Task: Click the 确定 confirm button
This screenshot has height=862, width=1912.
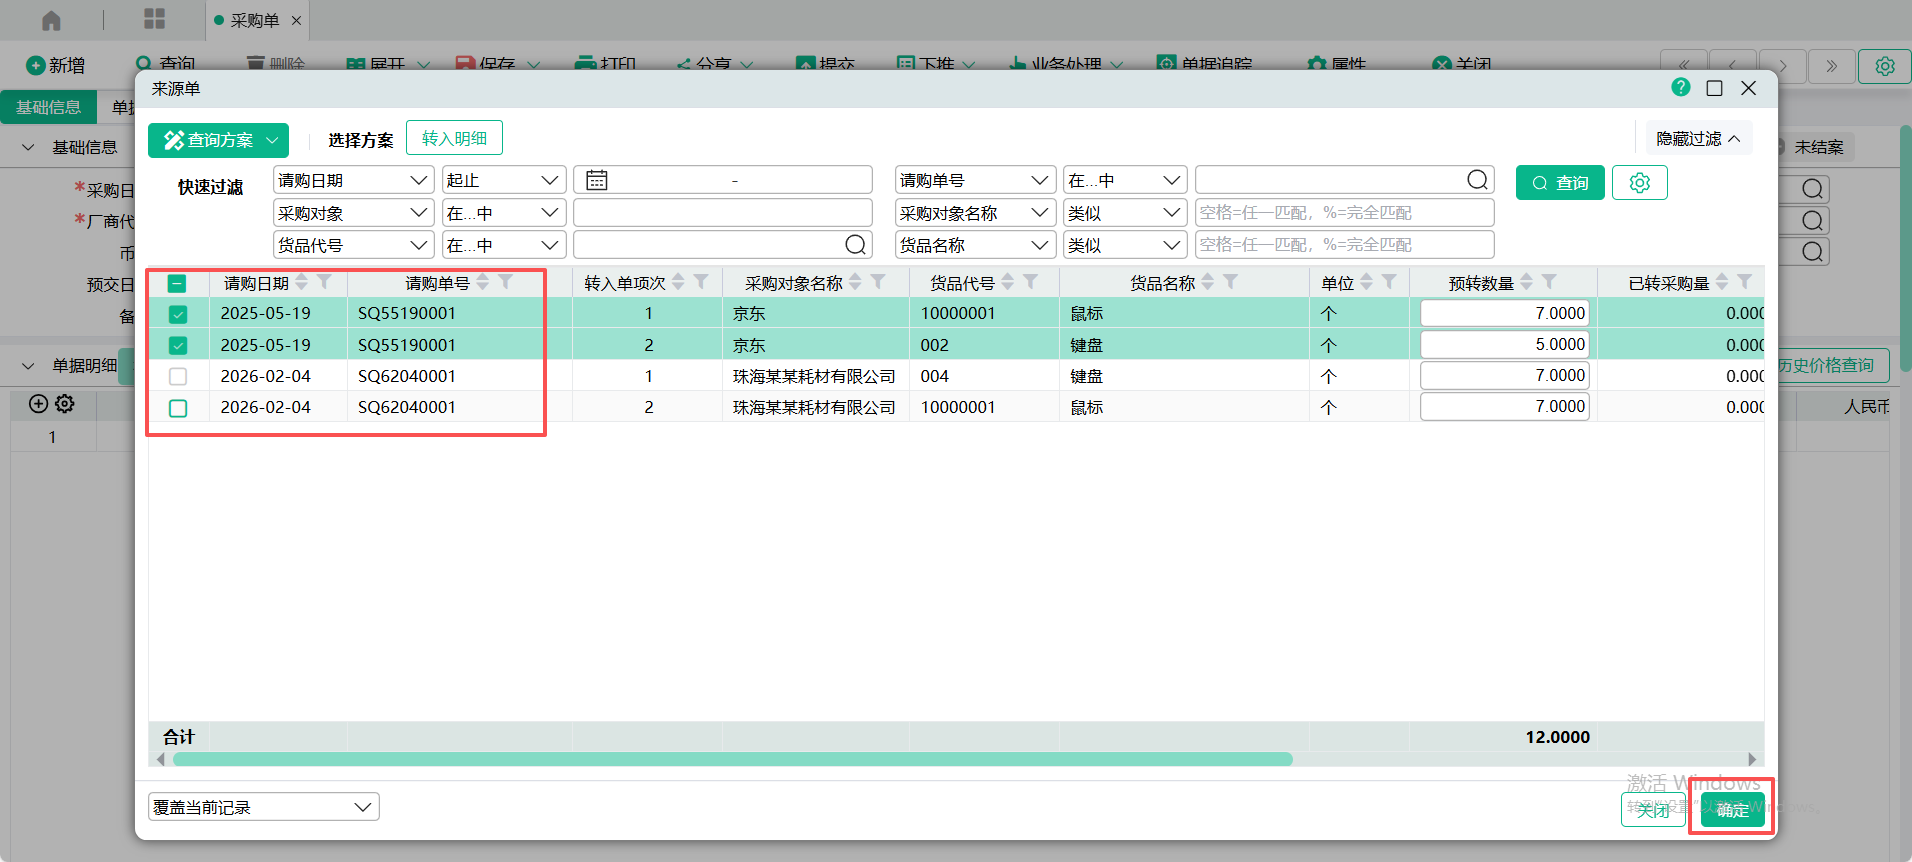Action: [1732, 809]
